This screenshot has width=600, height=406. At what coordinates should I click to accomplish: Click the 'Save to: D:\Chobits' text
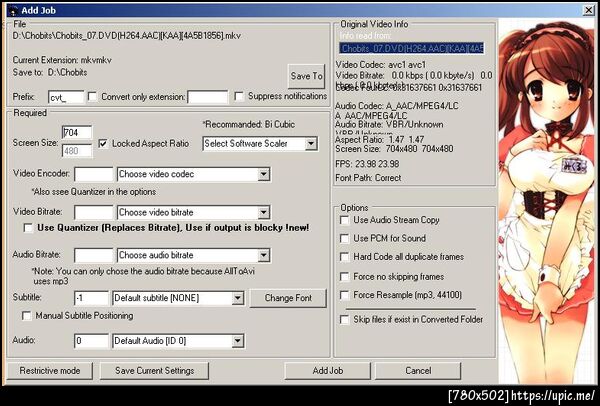click(50, 72)
